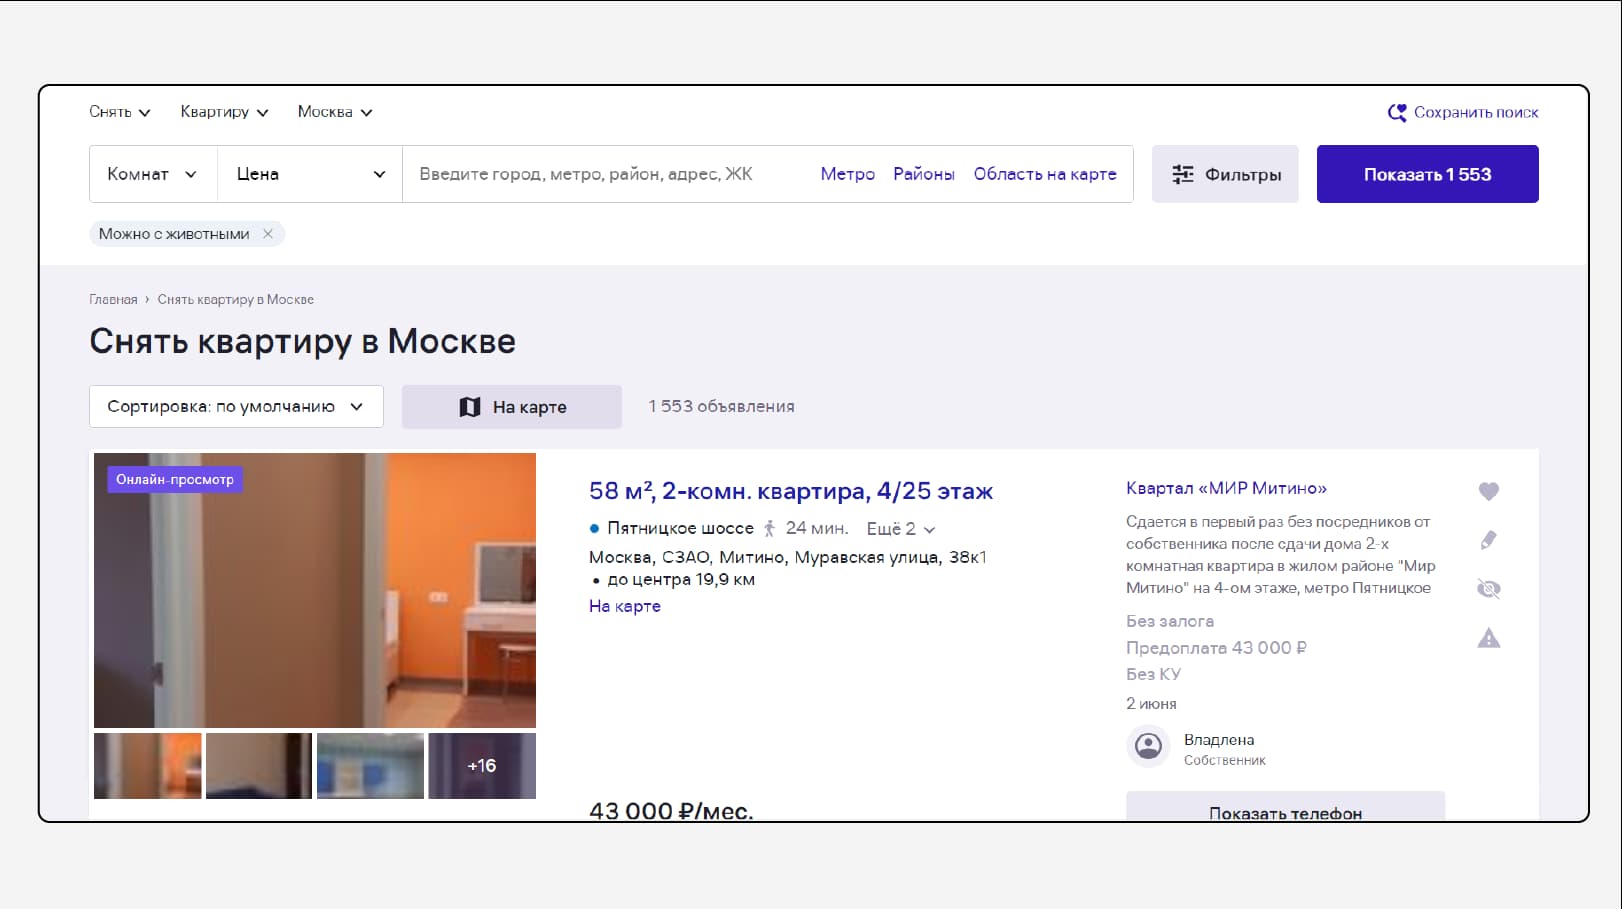Viewport: 1622px width, 909px height.
Task: Open Сортировка: по умолчанию dropdown
Action: click(236, 407)
